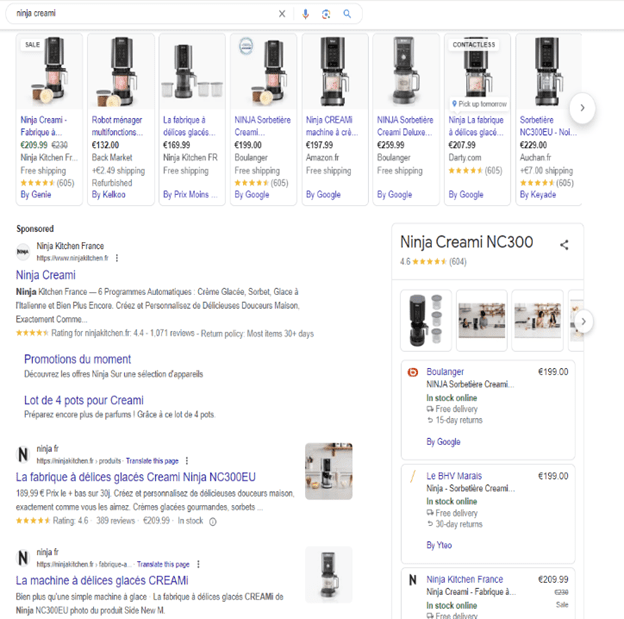Start voice search with microphone icon

(305, 14)
